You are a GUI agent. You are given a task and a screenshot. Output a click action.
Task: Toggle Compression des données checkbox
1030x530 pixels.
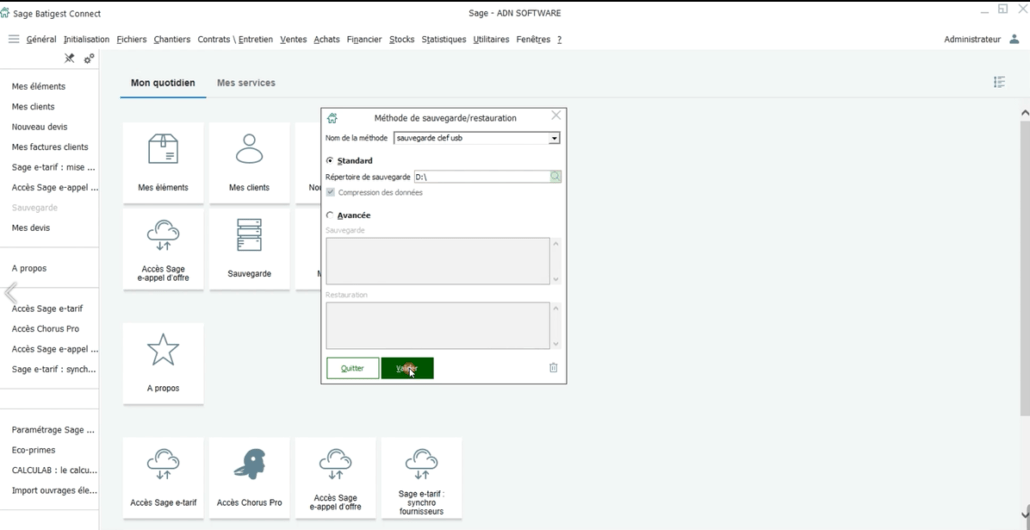(x=330, y=192)
